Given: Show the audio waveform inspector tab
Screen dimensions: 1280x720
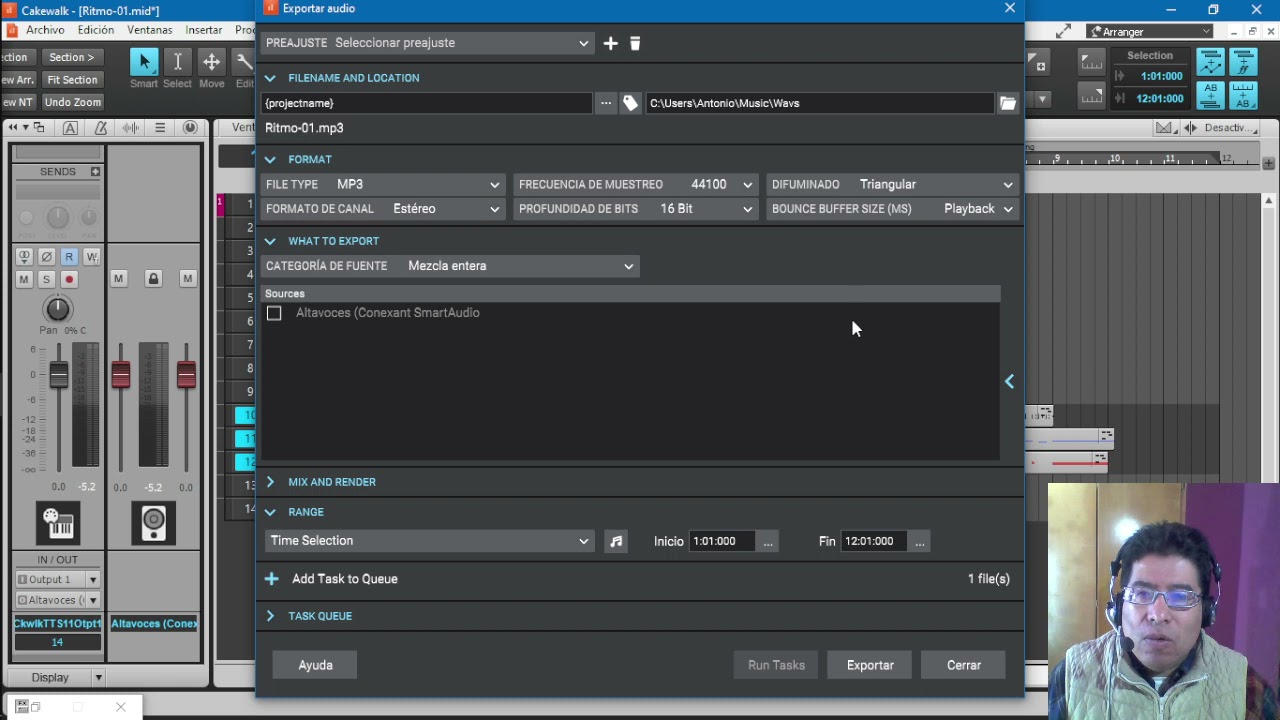Looking at the screenshot, I should pos(130,128).
